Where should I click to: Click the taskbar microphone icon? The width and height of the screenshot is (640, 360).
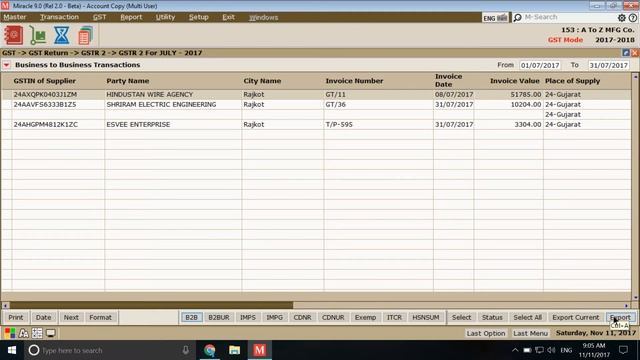click(185, 350)
